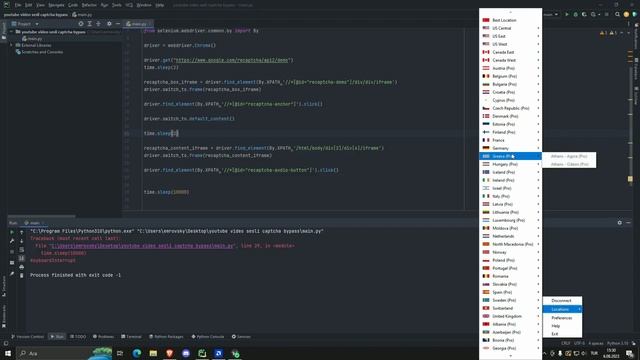Choose Best Location in VPN menu

[x=510, y=20]
